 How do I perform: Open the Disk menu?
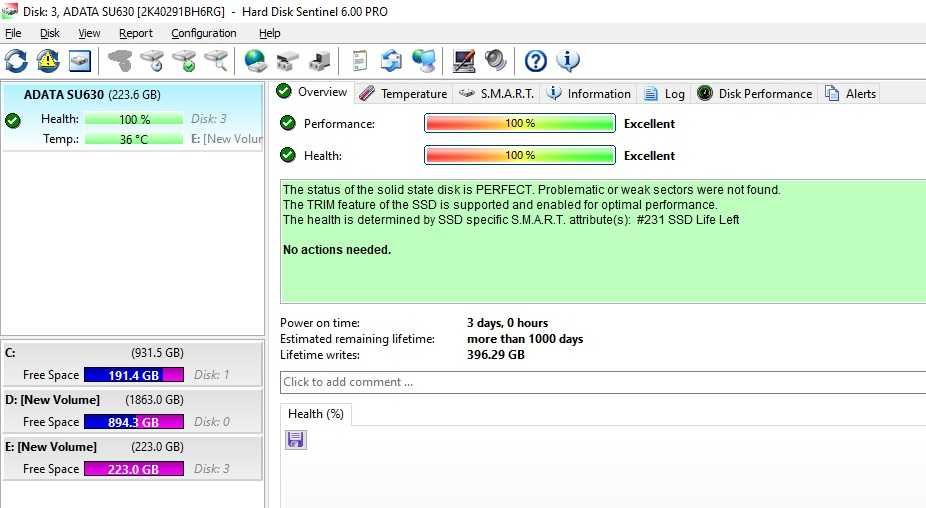click(50, 33)
